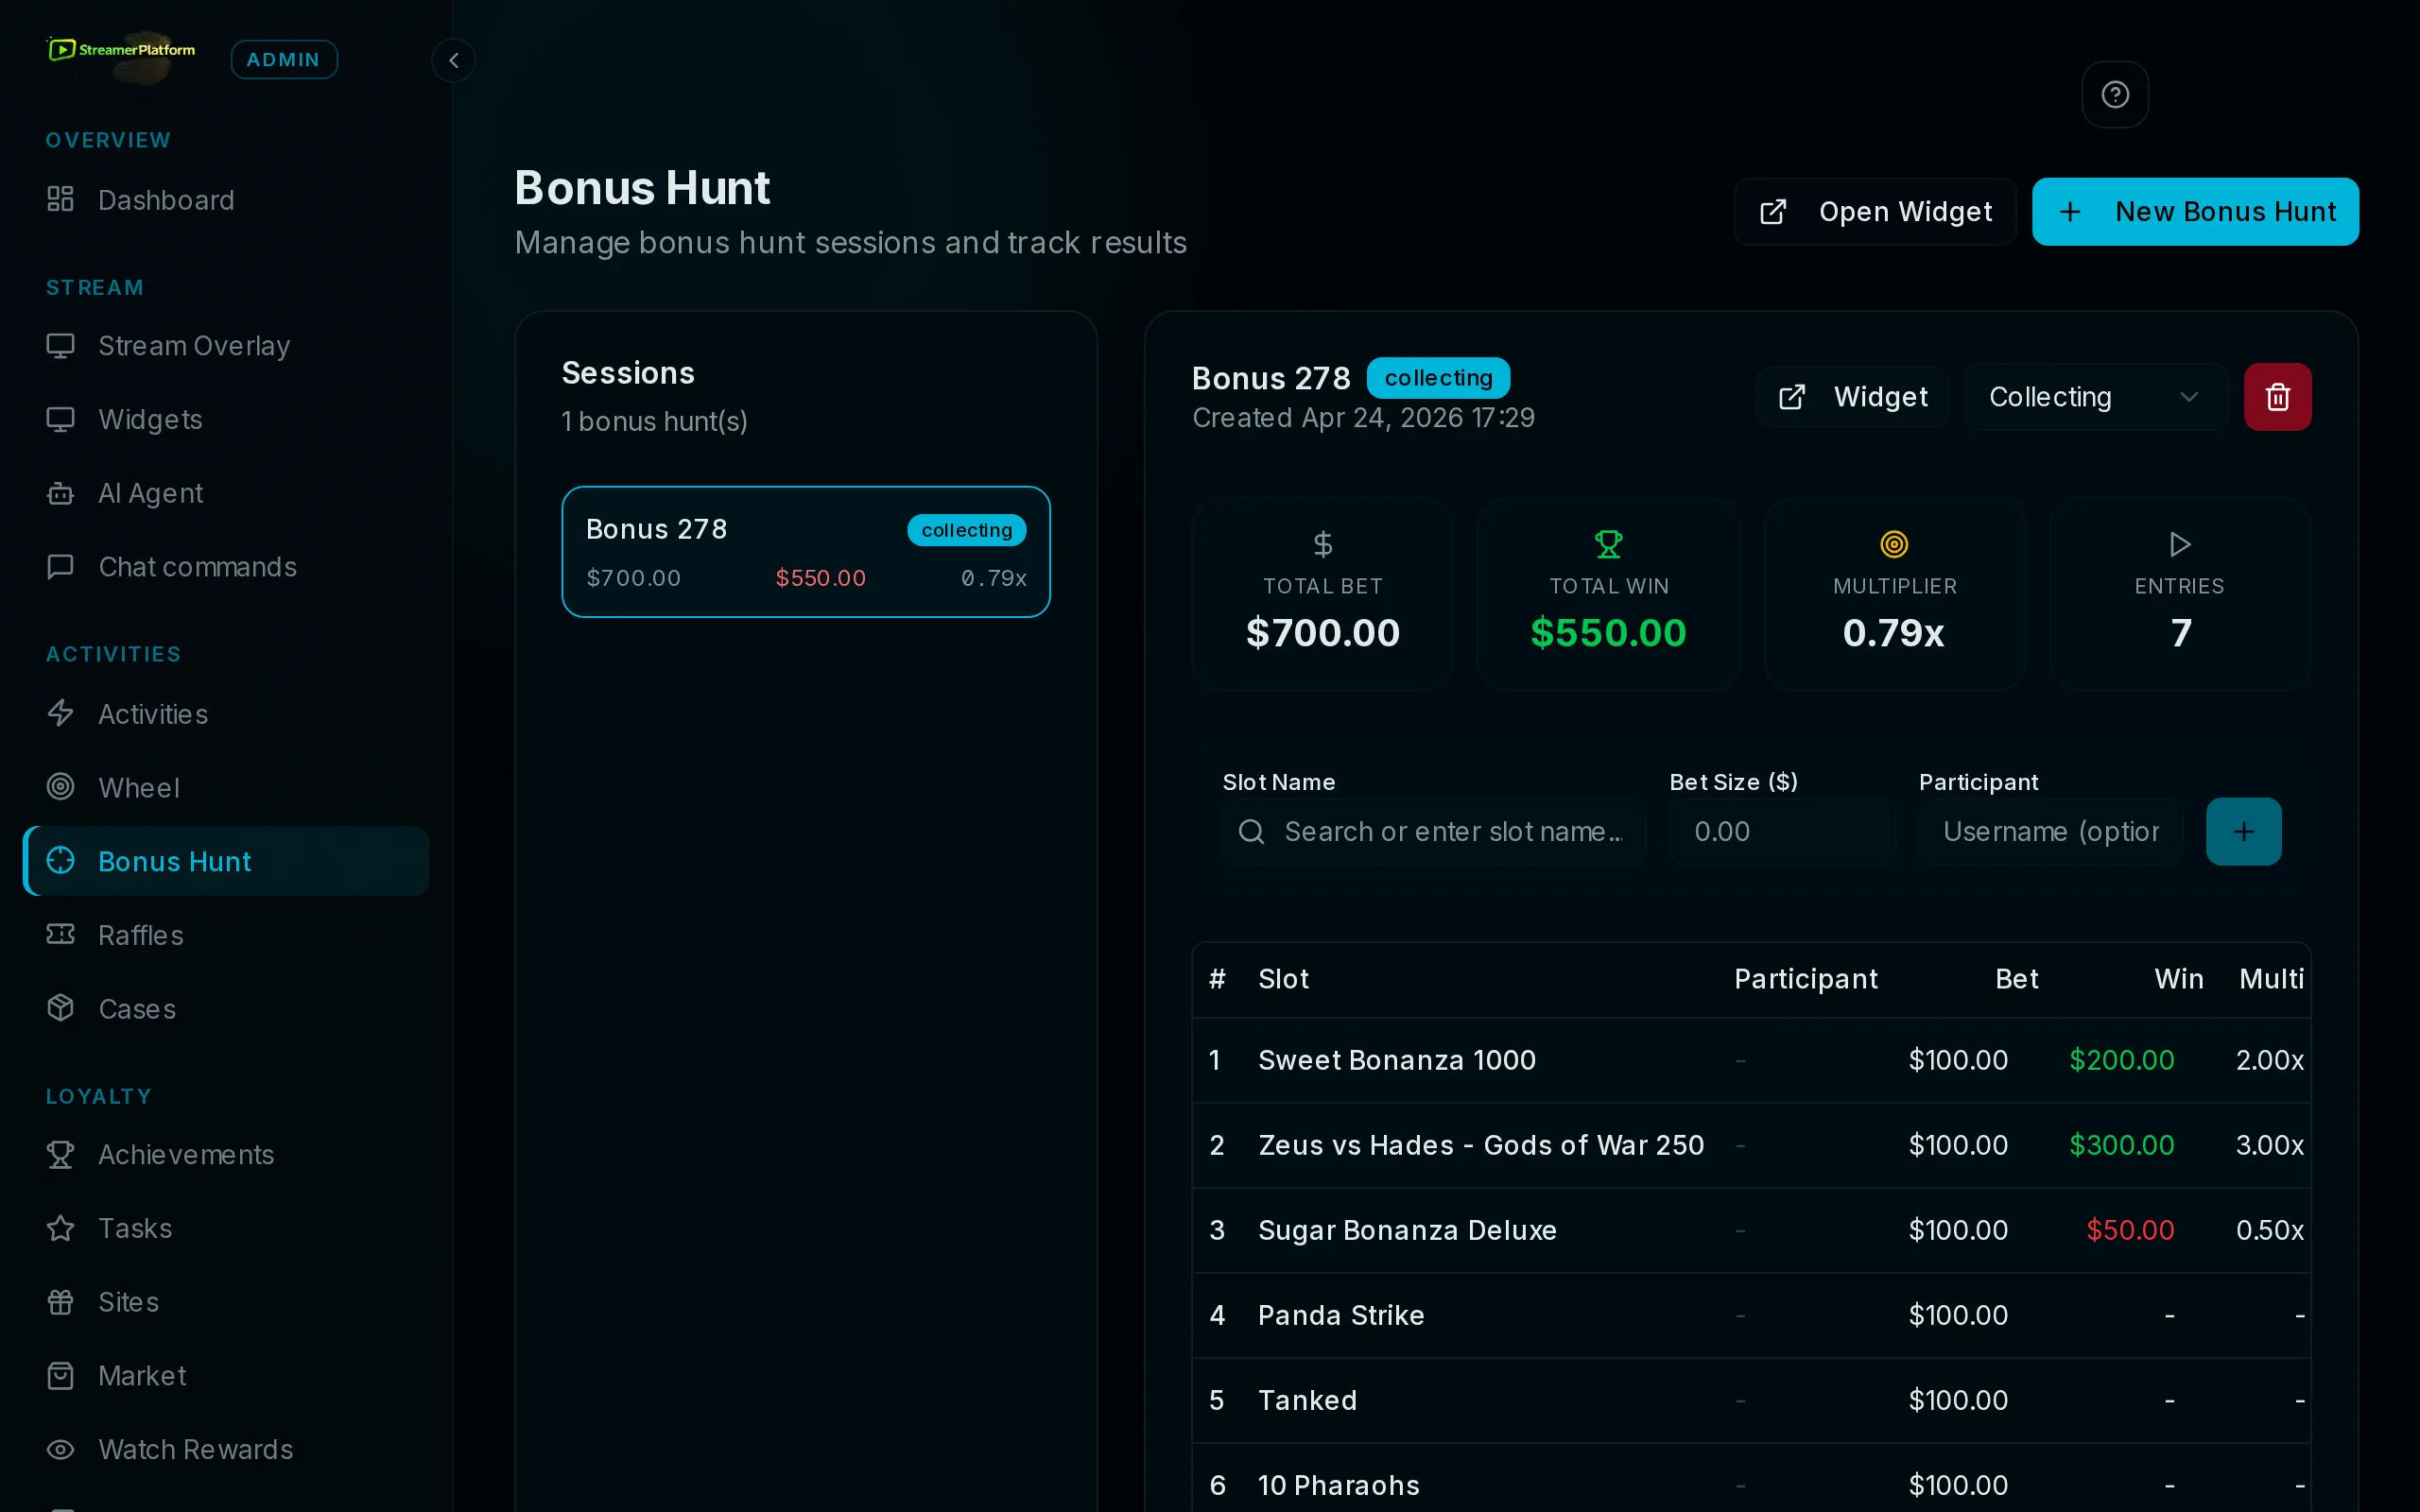Screen dimensions: 2420x1512
Task: Click the $50.00 win value
Action: (x=2130, y=1230)
